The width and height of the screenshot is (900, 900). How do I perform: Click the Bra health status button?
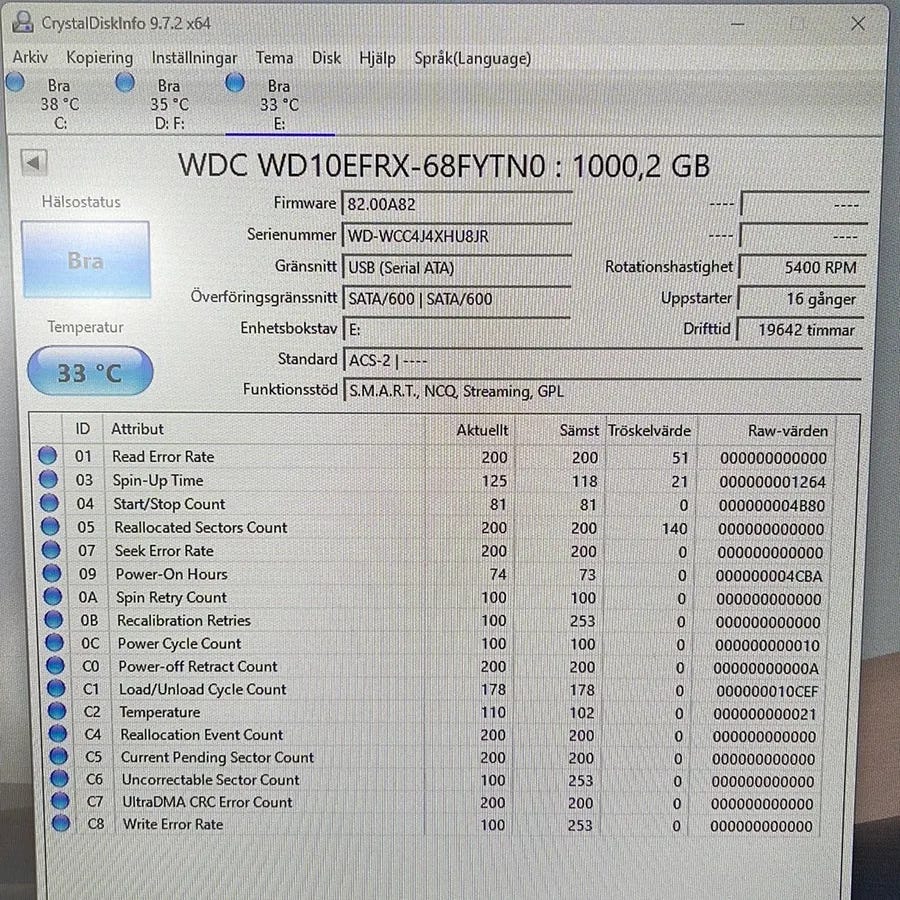[x=86, y=260]
